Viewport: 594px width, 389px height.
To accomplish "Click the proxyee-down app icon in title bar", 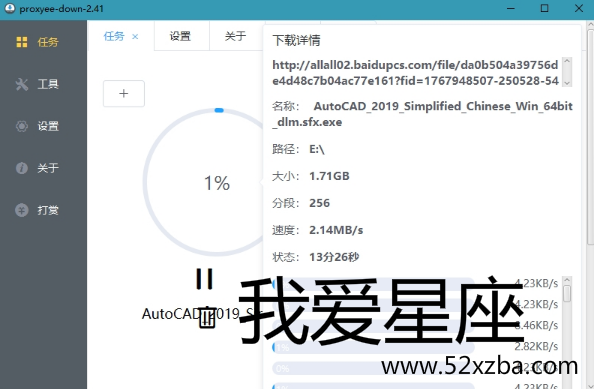I will point(9,8).
